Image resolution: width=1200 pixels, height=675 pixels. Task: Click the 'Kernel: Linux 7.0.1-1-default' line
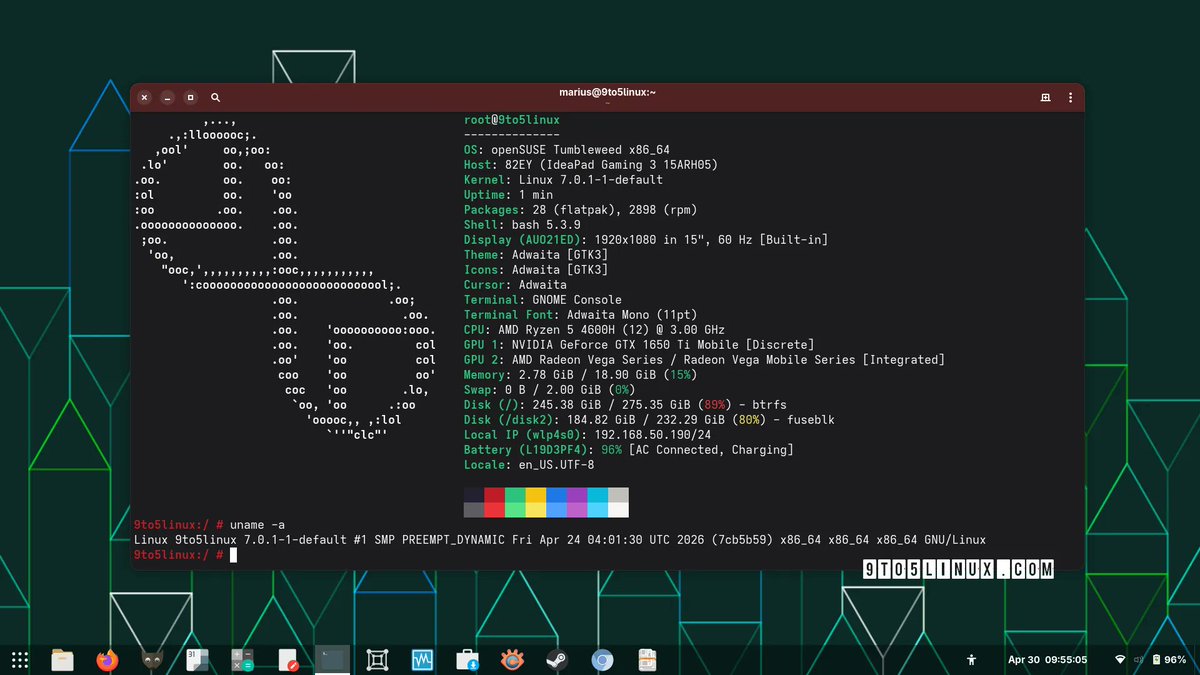(563, 180)
